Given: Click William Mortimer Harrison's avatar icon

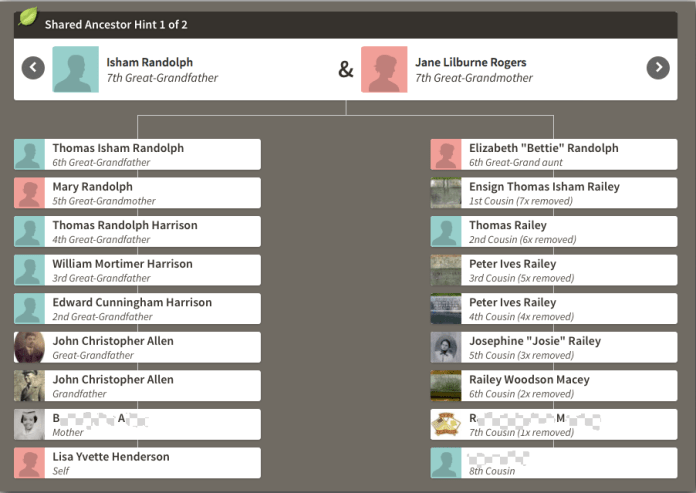Looking at the screenshot, I should click(x=29, y=270).
